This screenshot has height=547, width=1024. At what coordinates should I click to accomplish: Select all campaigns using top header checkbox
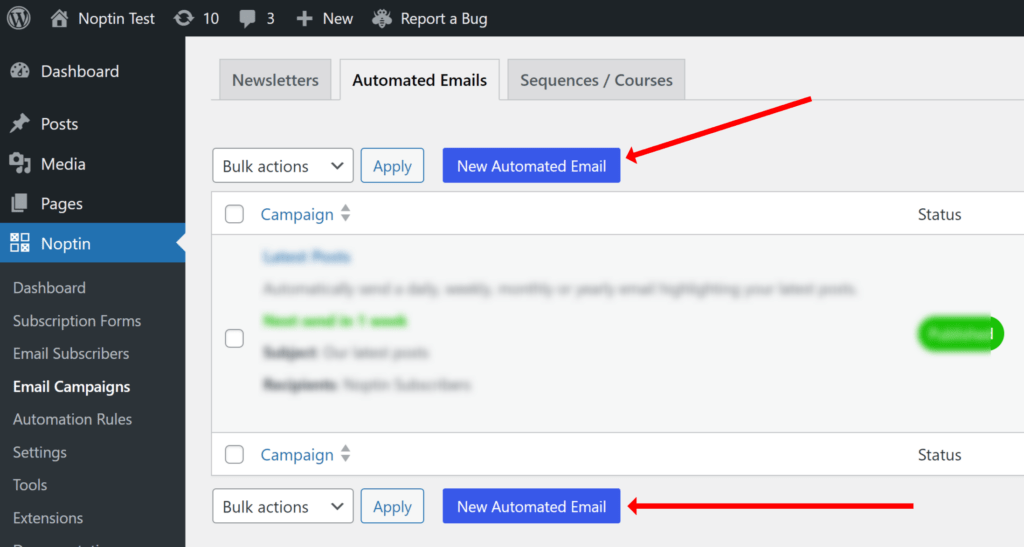pos(234,214)
